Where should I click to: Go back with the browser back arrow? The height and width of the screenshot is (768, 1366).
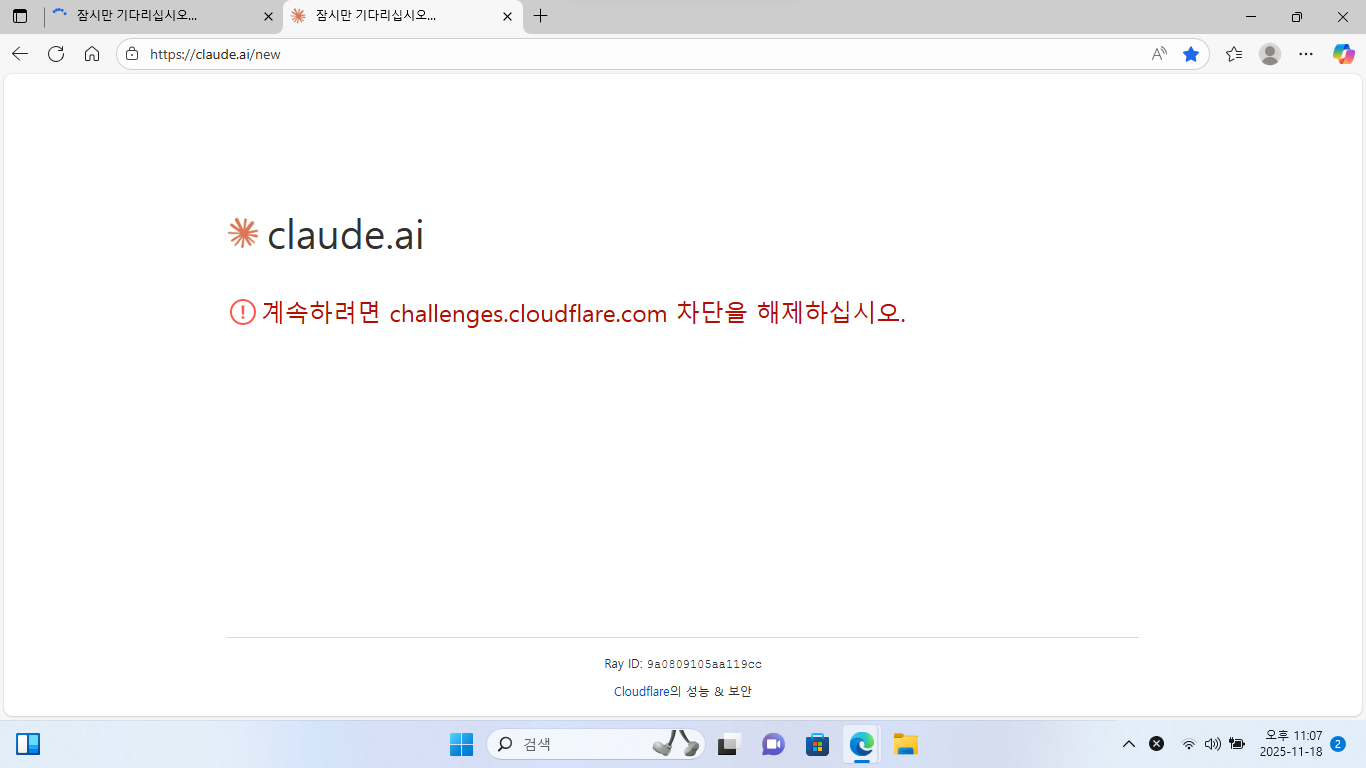point(20,54)
